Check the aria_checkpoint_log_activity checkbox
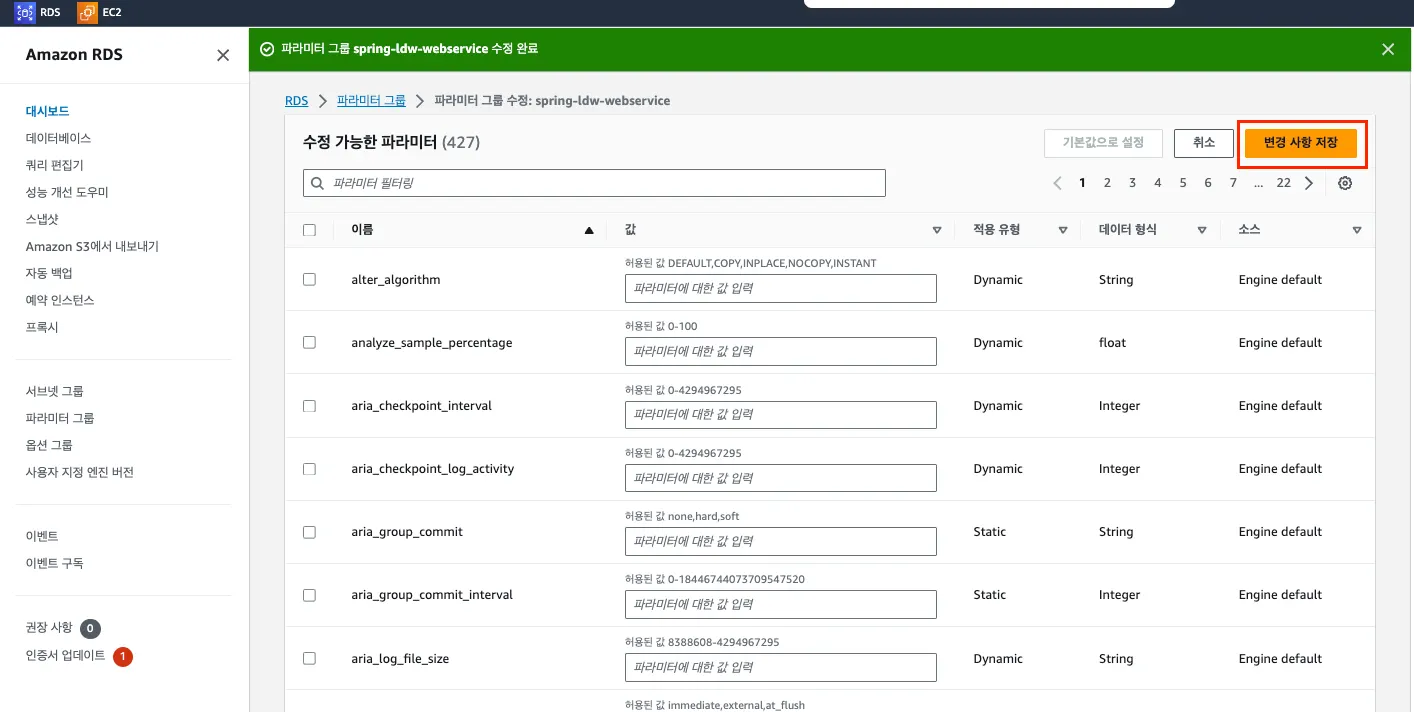The image size is (1414, 712). pos(309,469)
